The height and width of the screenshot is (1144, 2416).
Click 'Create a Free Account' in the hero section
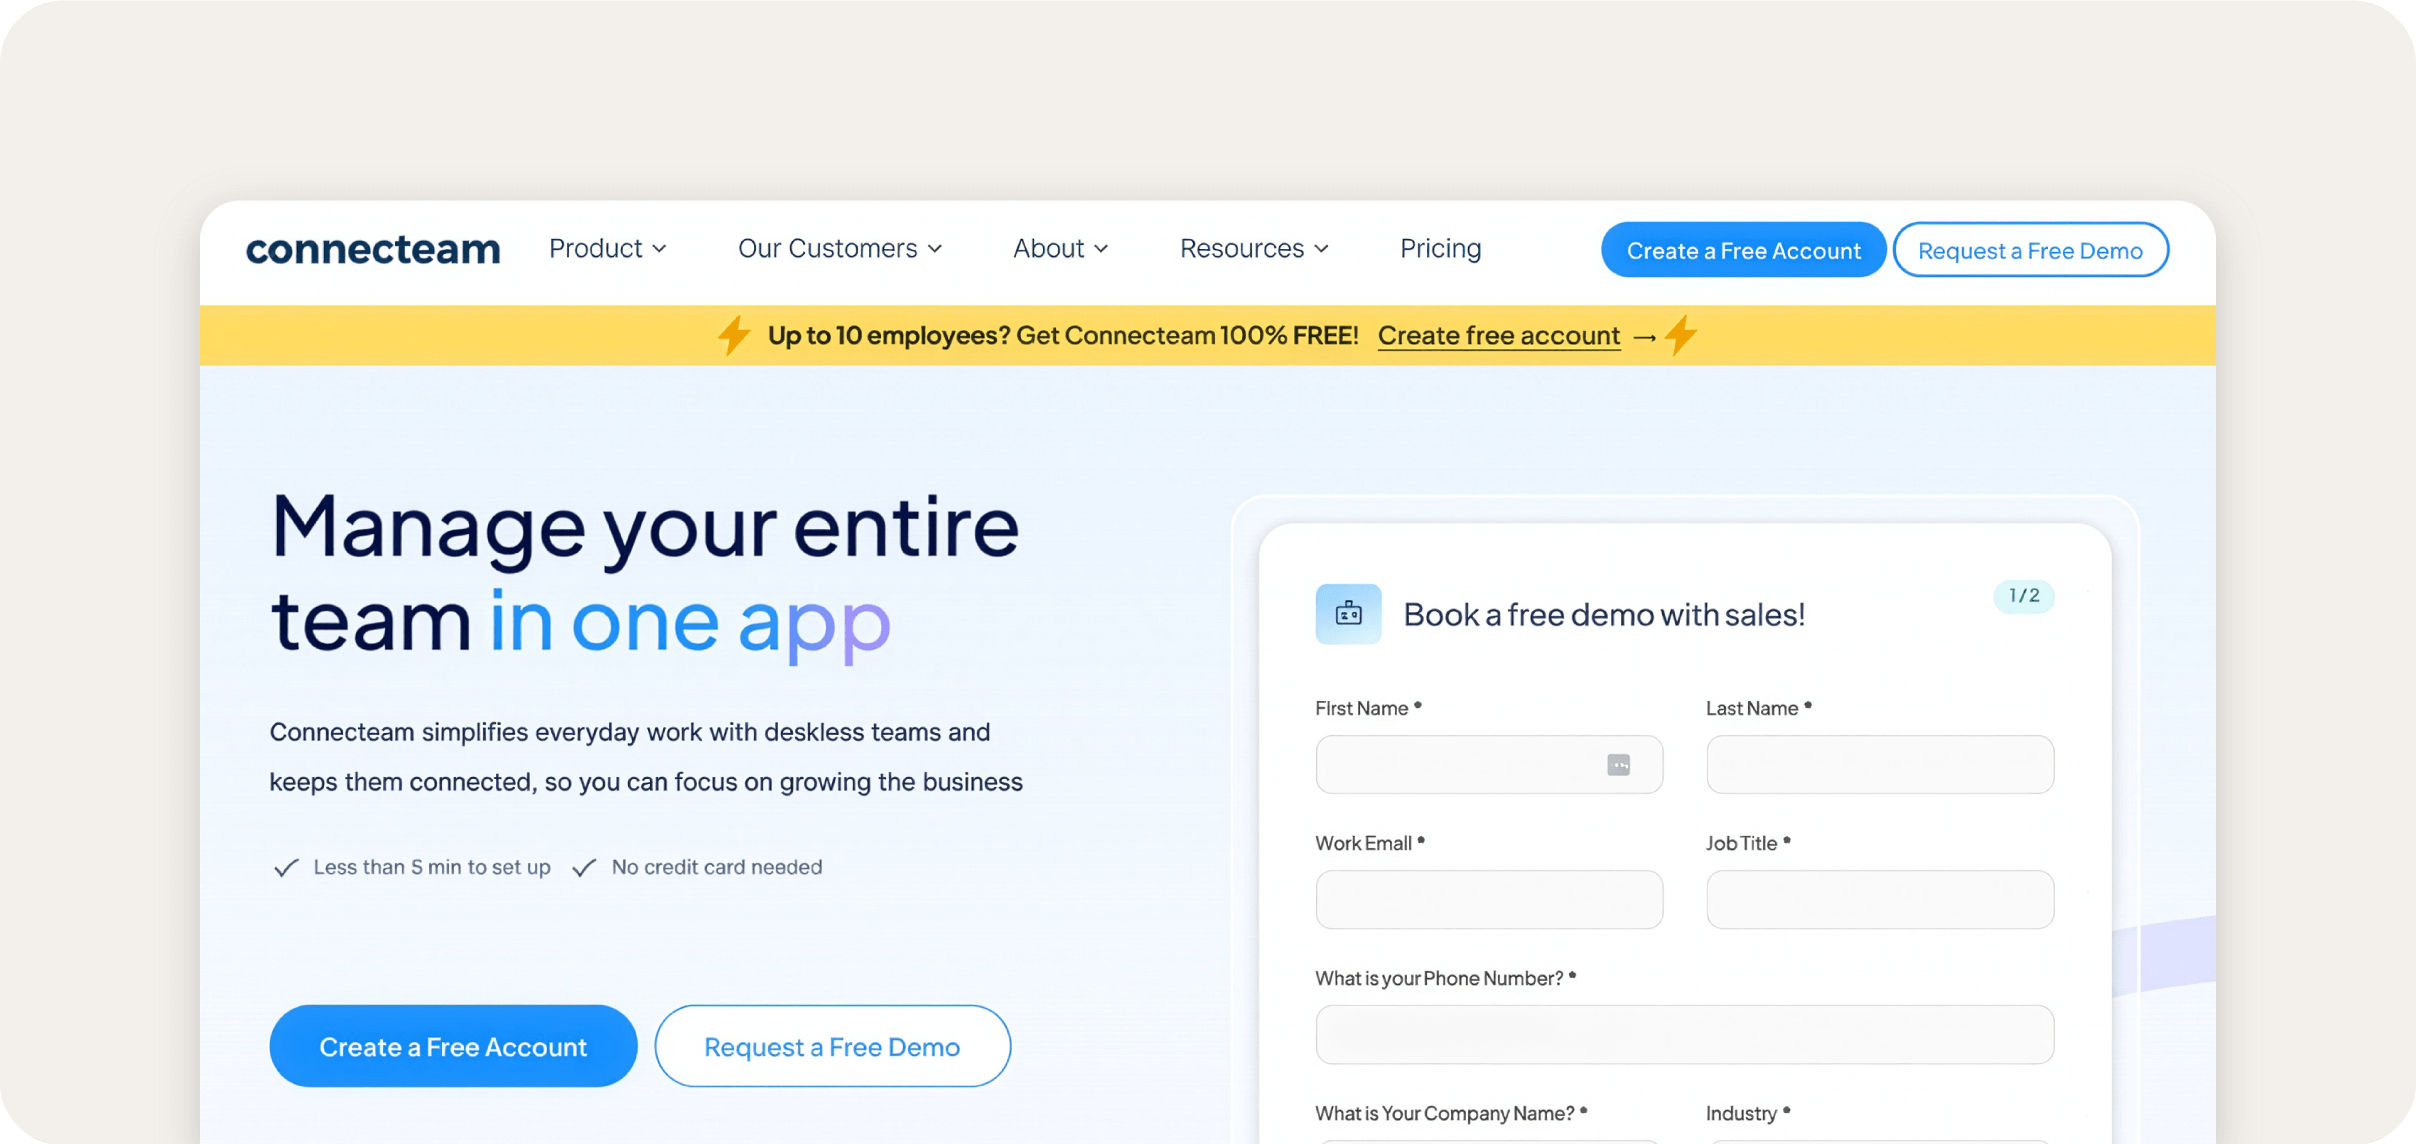(452, 1046)
